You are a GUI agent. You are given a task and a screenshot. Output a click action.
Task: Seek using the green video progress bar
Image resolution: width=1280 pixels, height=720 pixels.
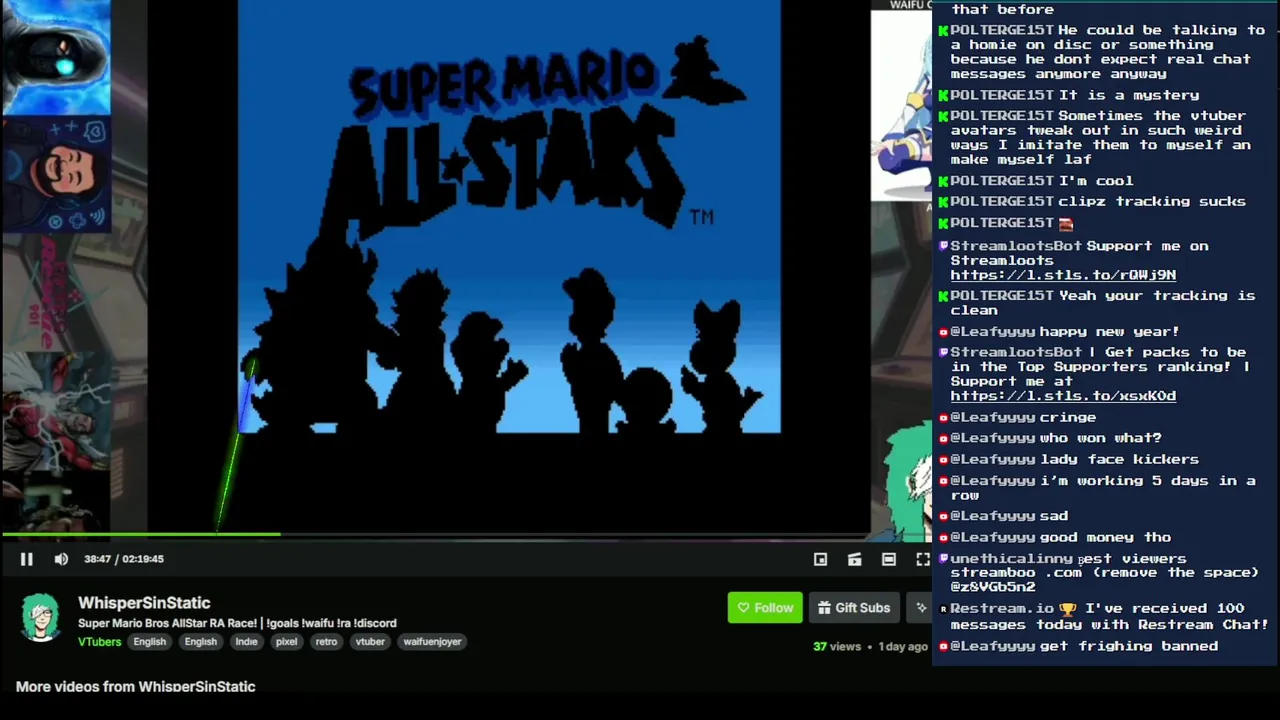[x=465, y=535]
